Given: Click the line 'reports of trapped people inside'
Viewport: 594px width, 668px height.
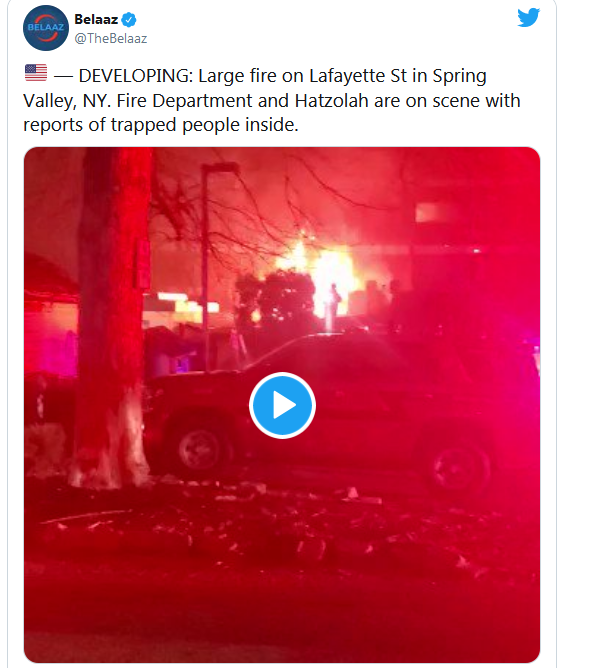Looking at the screenshot, I should [x=161, y=125].
